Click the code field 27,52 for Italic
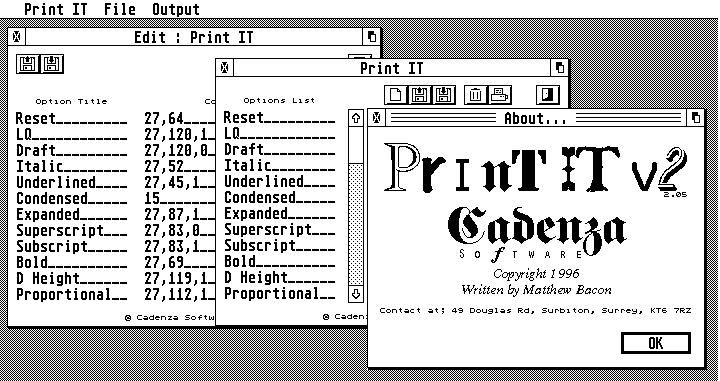 (x=180, y=167)
